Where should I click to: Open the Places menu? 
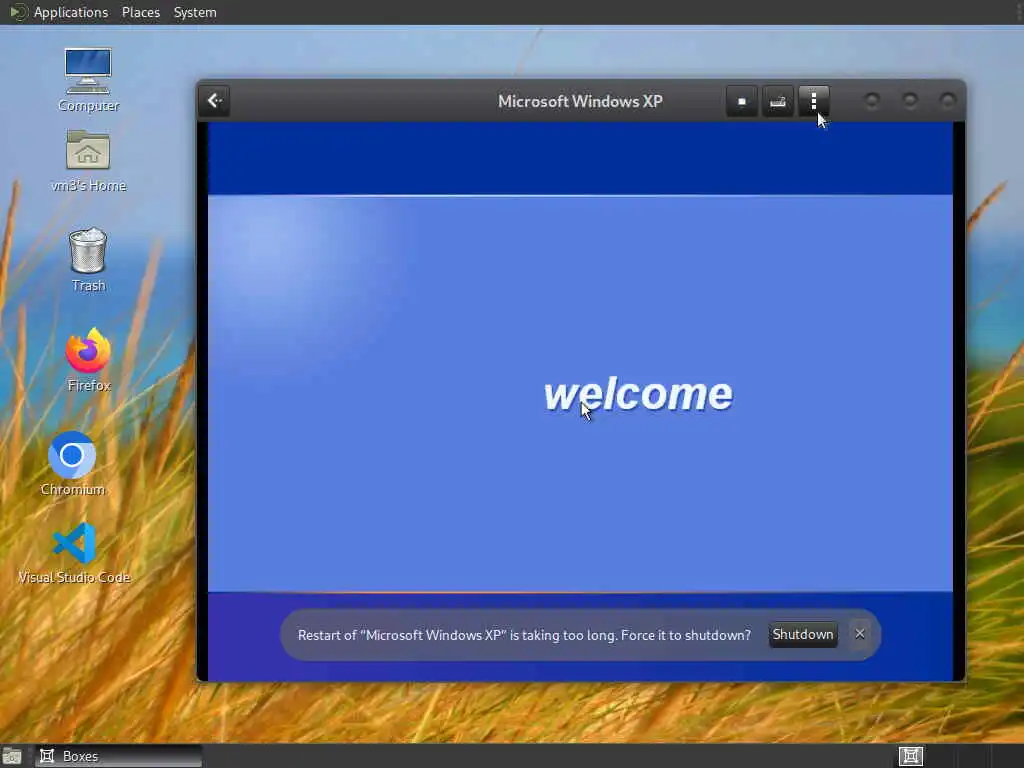(x=140, y=12)
